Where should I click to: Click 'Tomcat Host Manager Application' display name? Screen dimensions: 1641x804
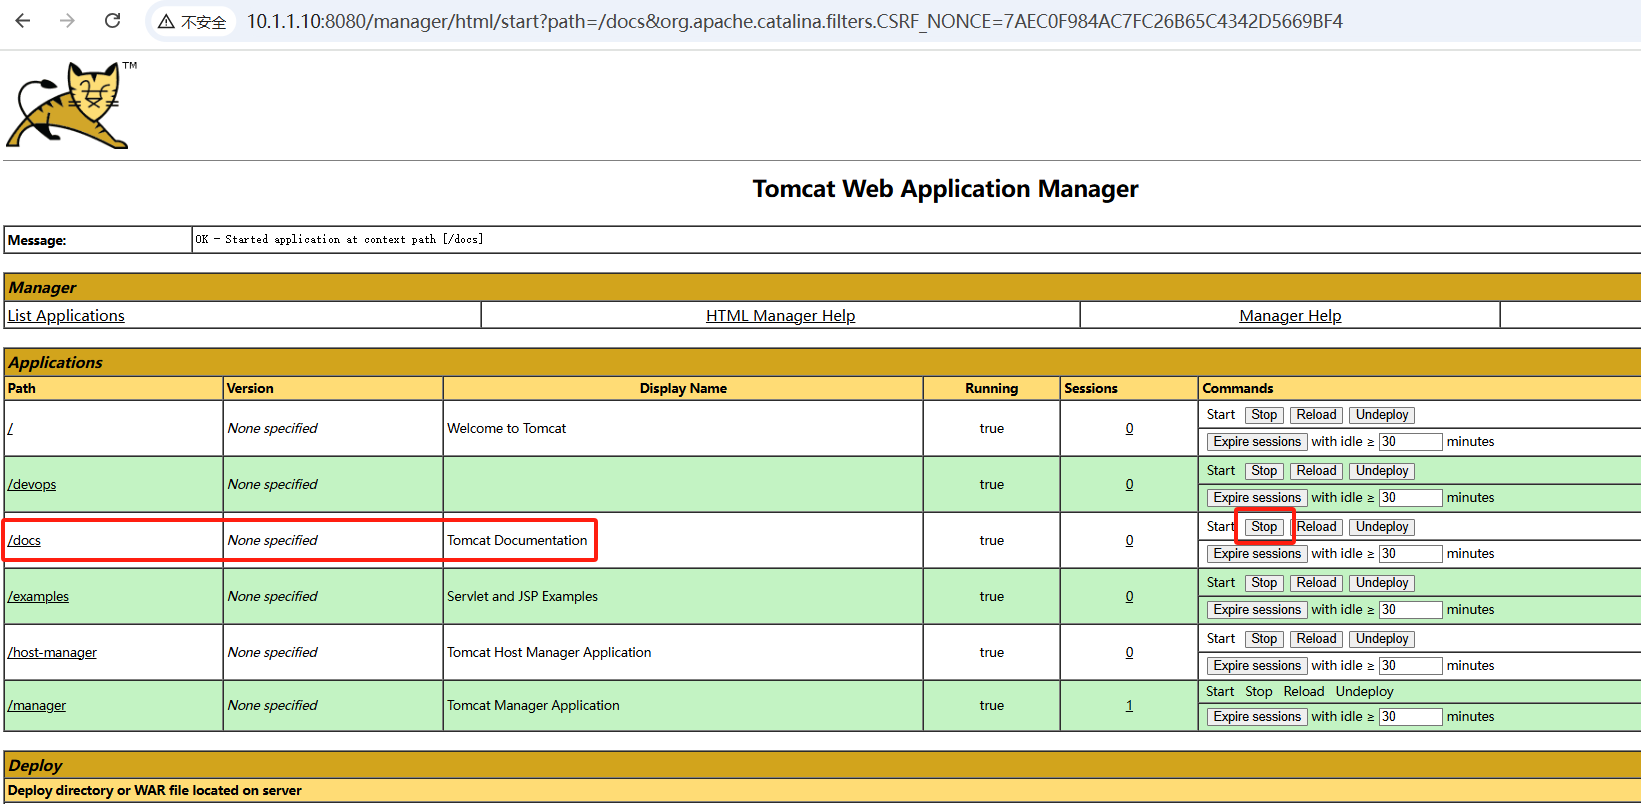(x=549, y=652)
